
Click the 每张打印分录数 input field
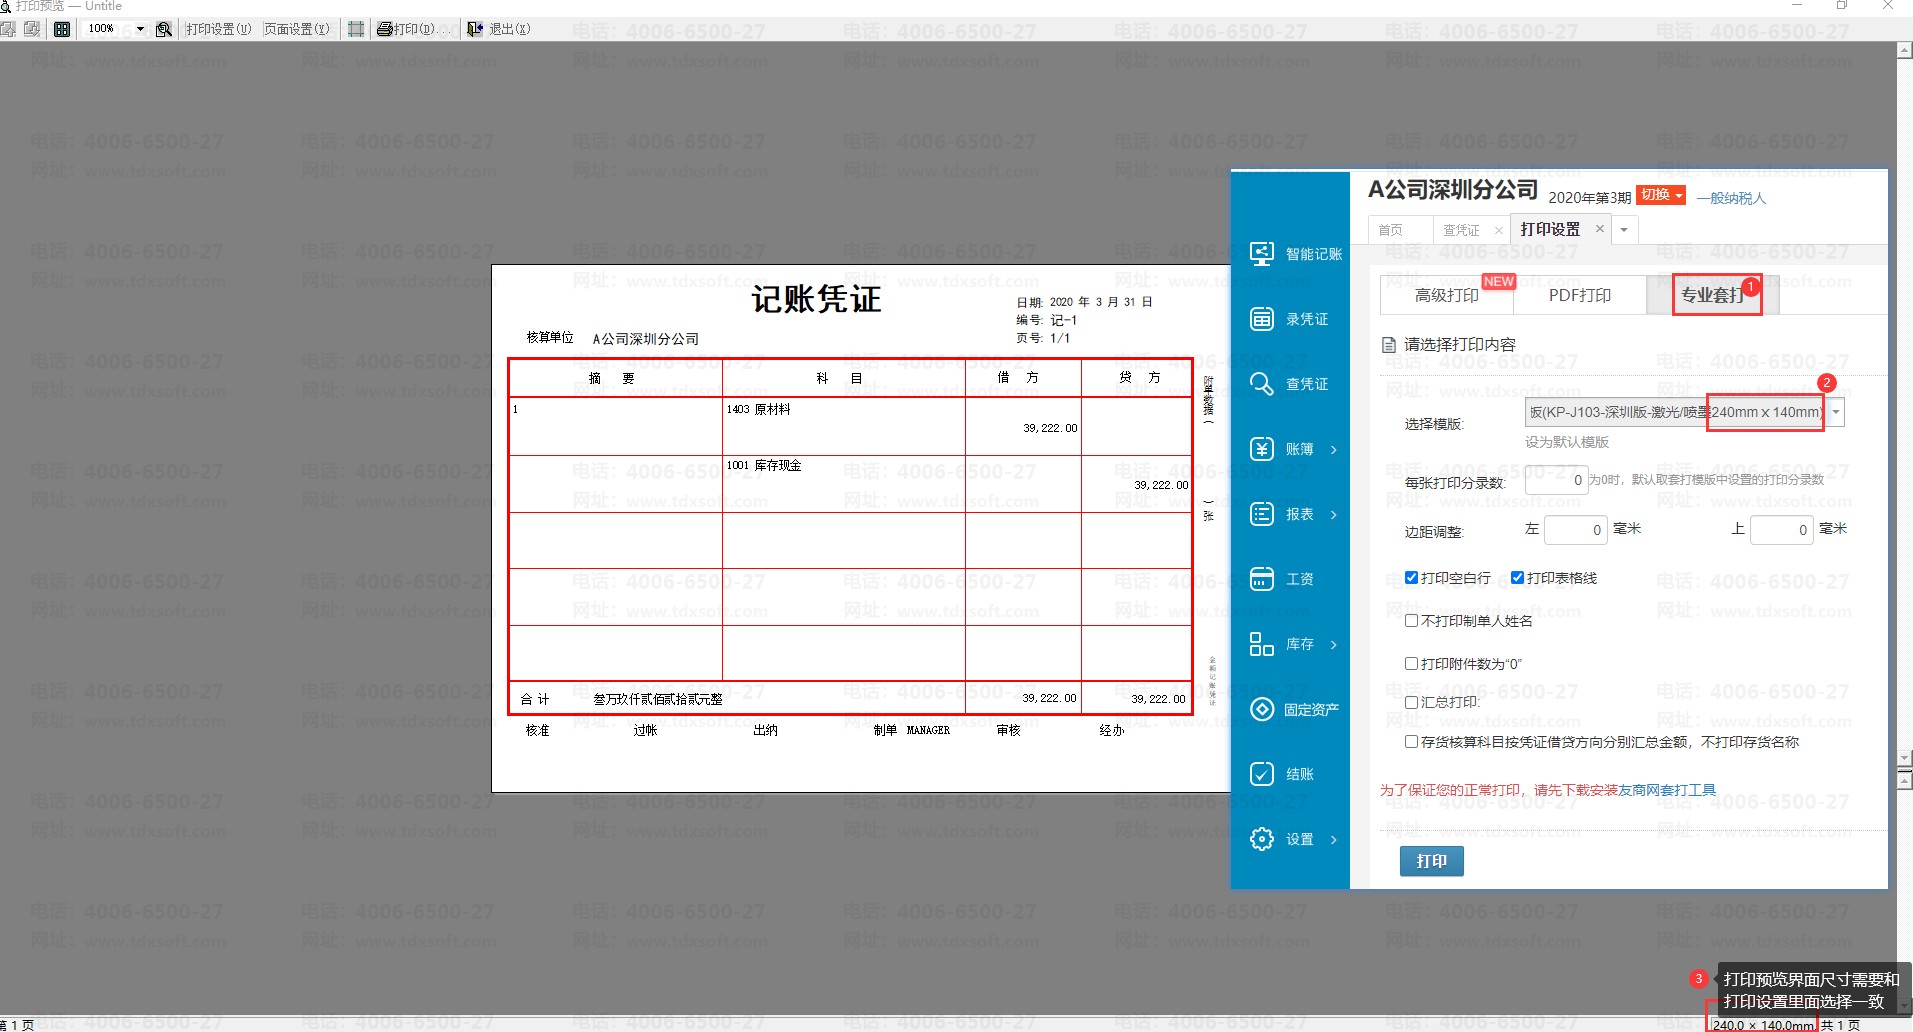[x=1556, y=480]
